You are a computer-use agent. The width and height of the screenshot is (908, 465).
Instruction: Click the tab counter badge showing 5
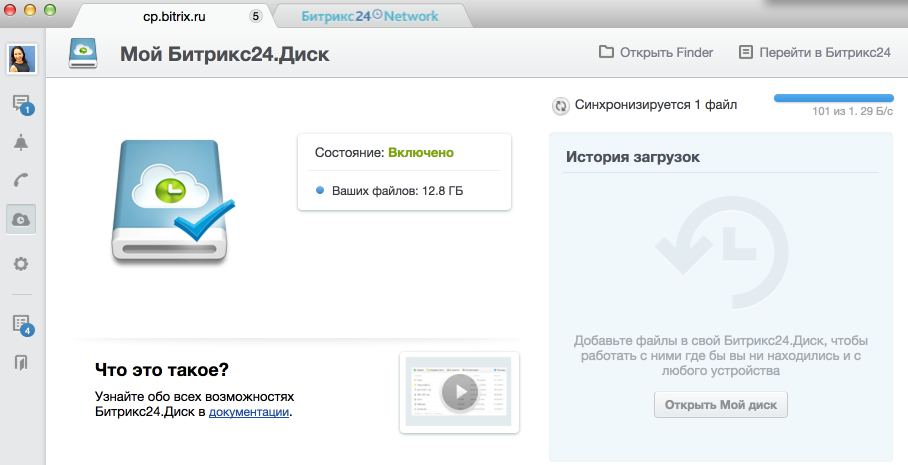[x=255, y=16]
